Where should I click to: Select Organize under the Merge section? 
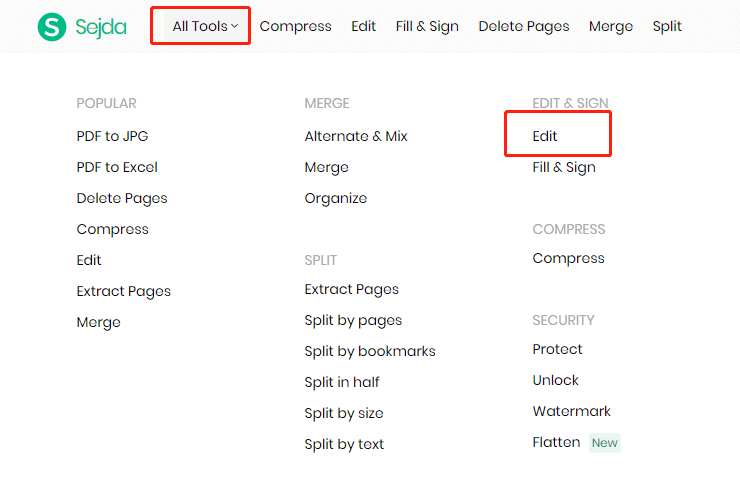coord(336,198)
